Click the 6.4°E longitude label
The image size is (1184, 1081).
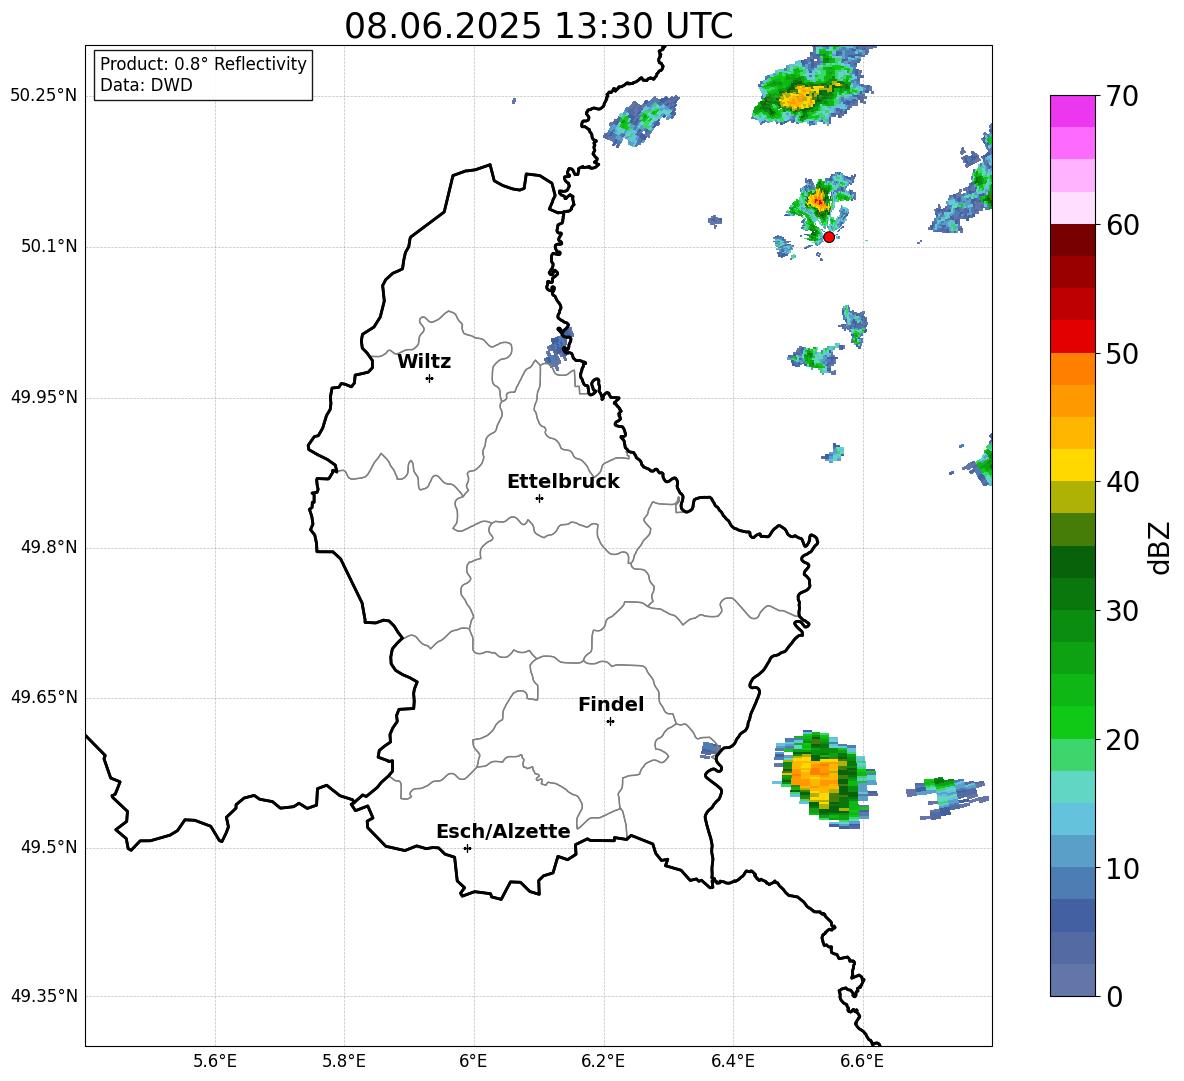pos(732,1061)
